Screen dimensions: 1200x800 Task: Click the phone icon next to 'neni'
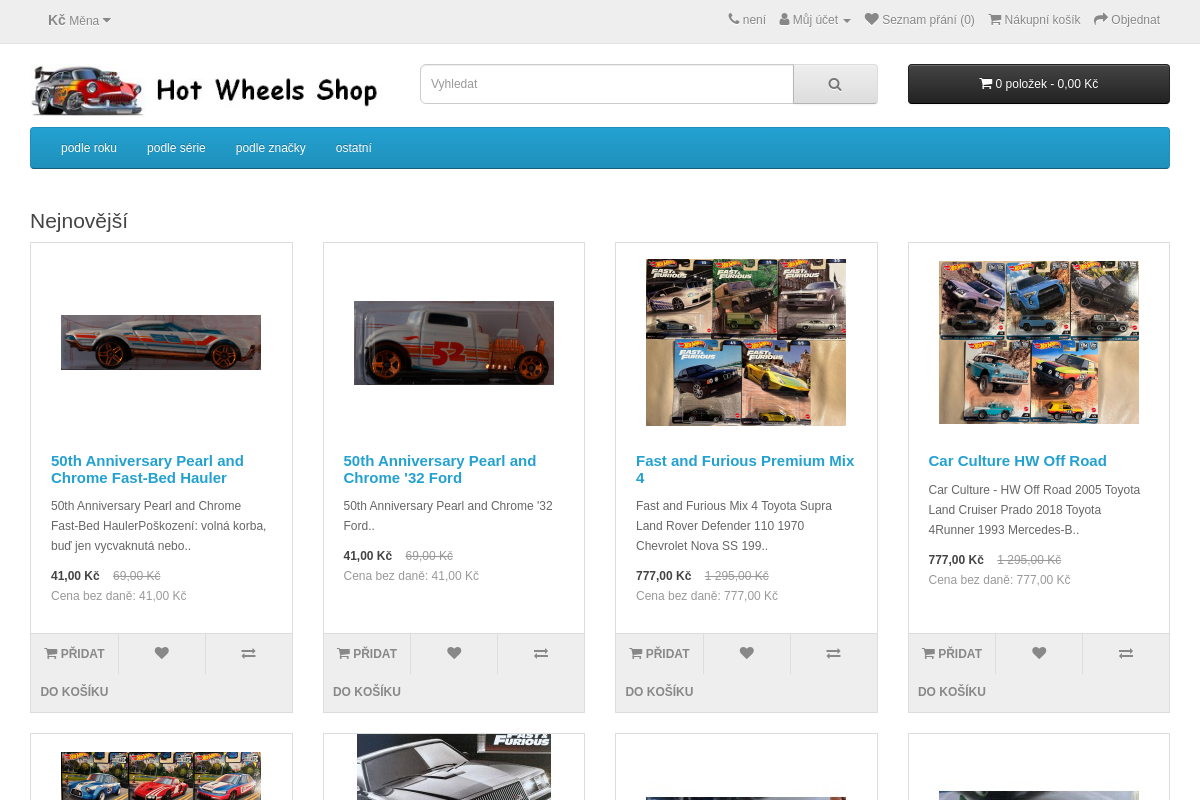click(x=735, y=19)
